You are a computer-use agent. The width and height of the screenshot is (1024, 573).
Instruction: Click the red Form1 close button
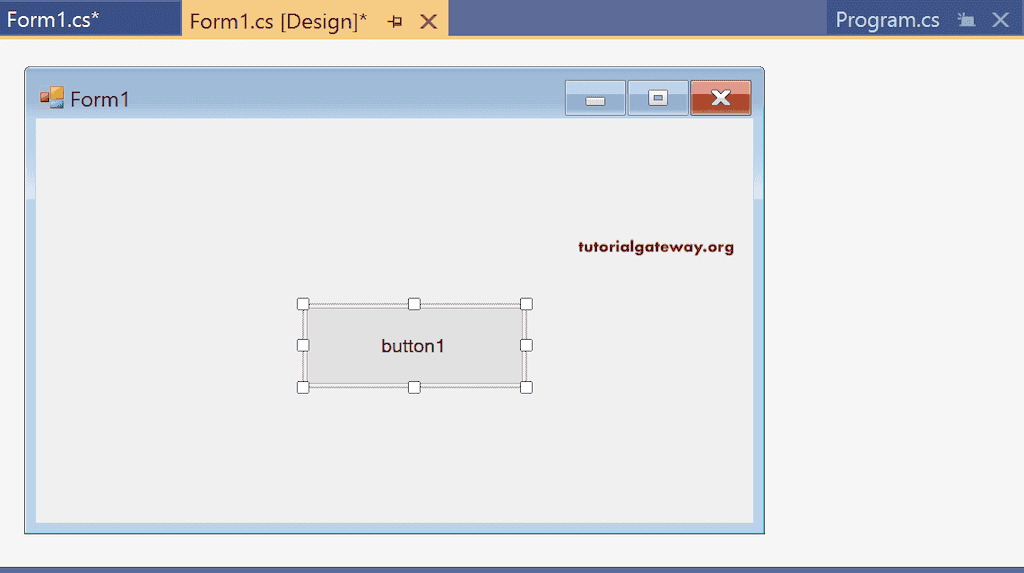[721, 98]
